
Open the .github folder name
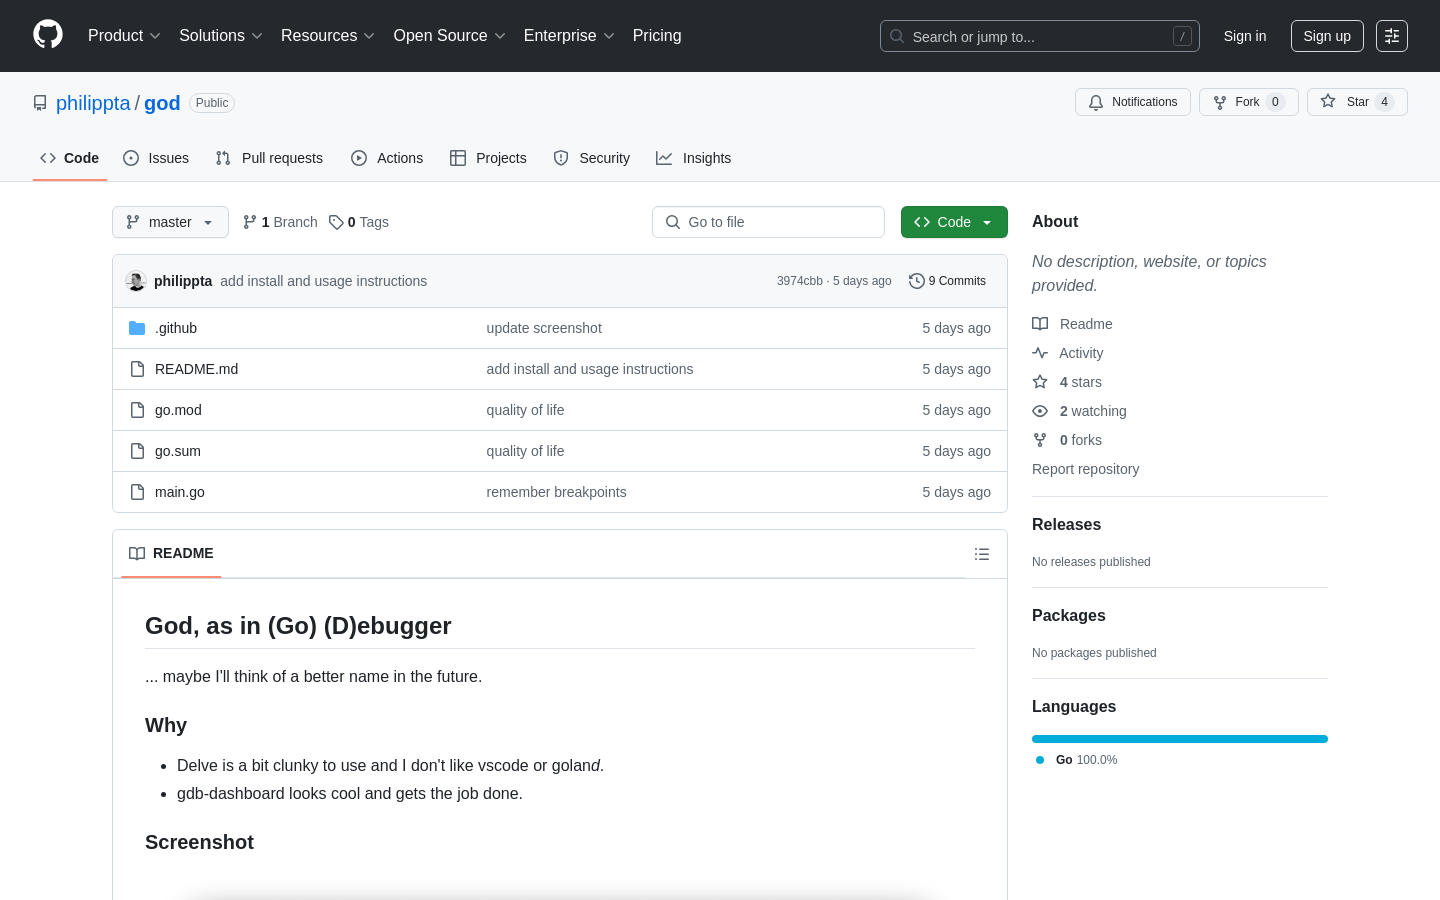click(x=176, y=328)
